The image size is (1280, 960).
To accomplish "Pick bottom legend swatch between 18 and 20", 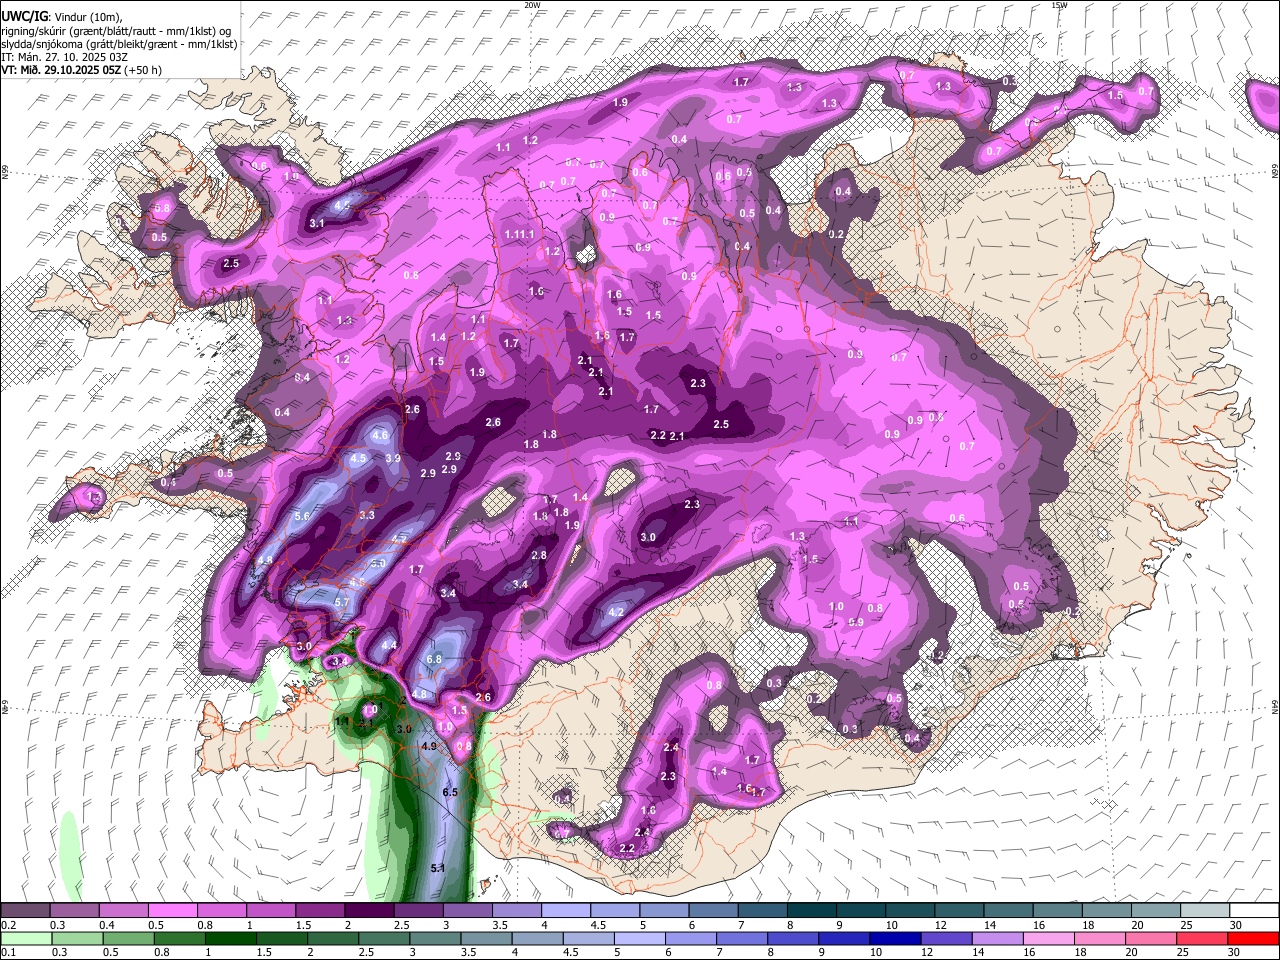I will click(1099, 938).
